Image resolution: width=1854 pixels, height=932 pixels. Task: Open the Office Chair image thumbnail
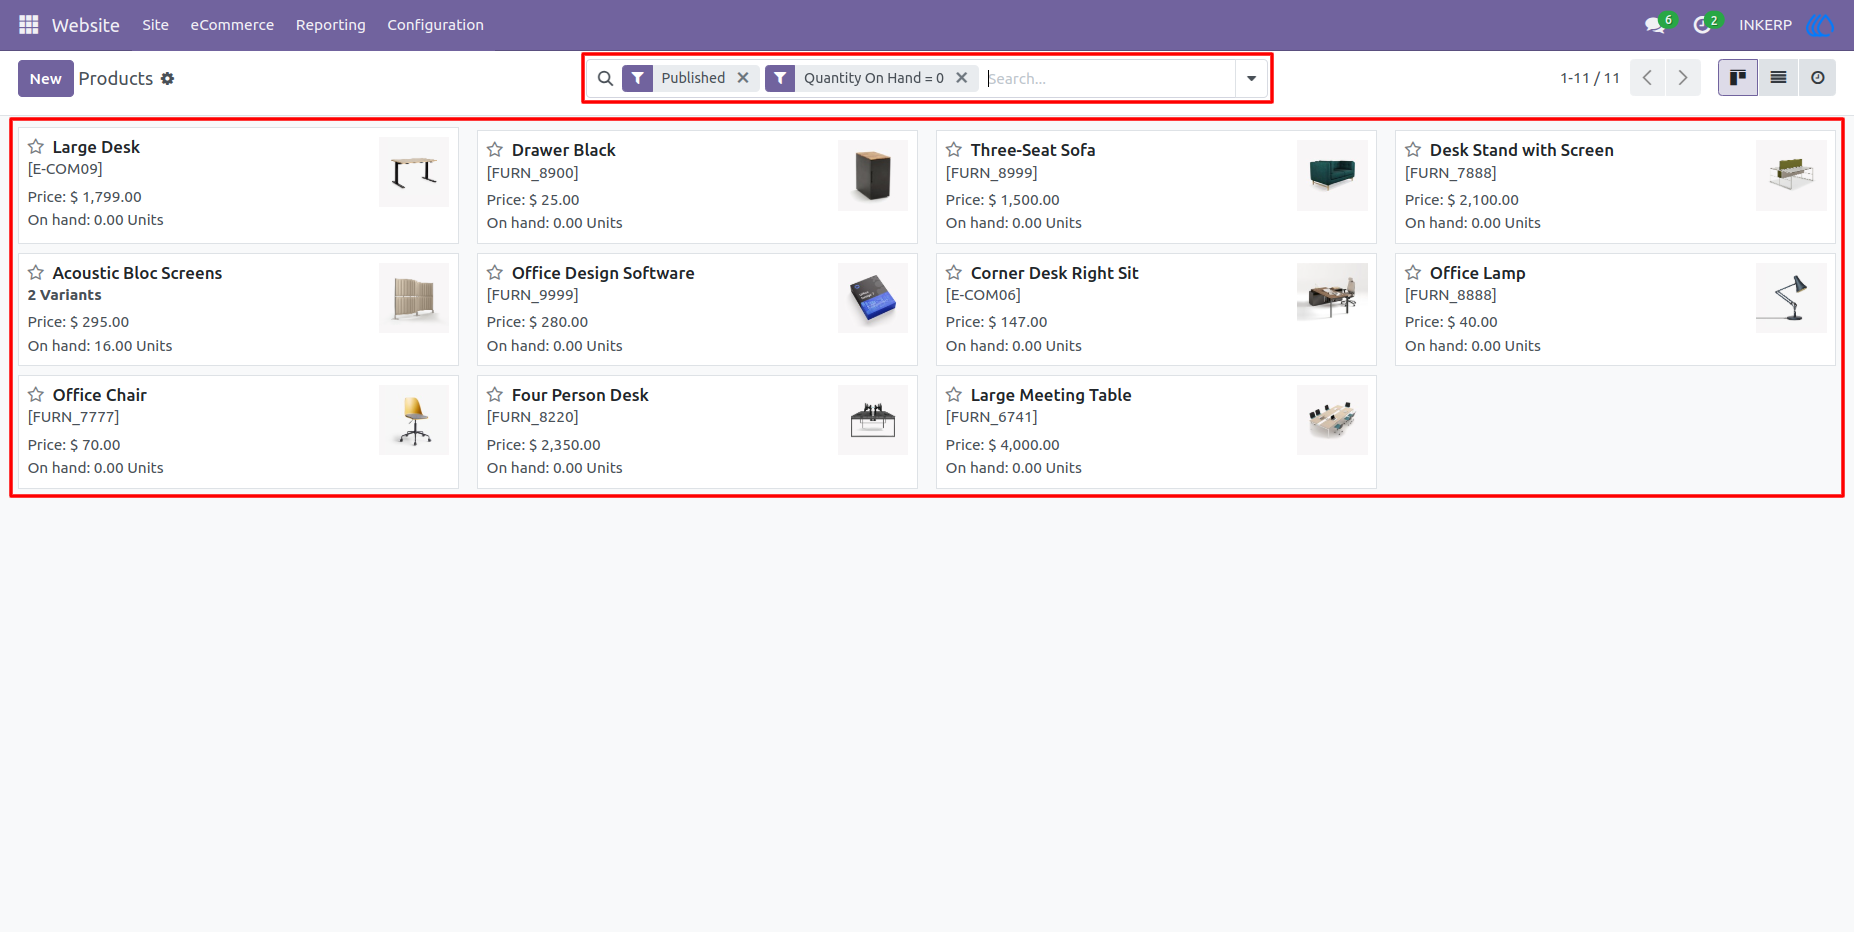click(x=414, y=420)
